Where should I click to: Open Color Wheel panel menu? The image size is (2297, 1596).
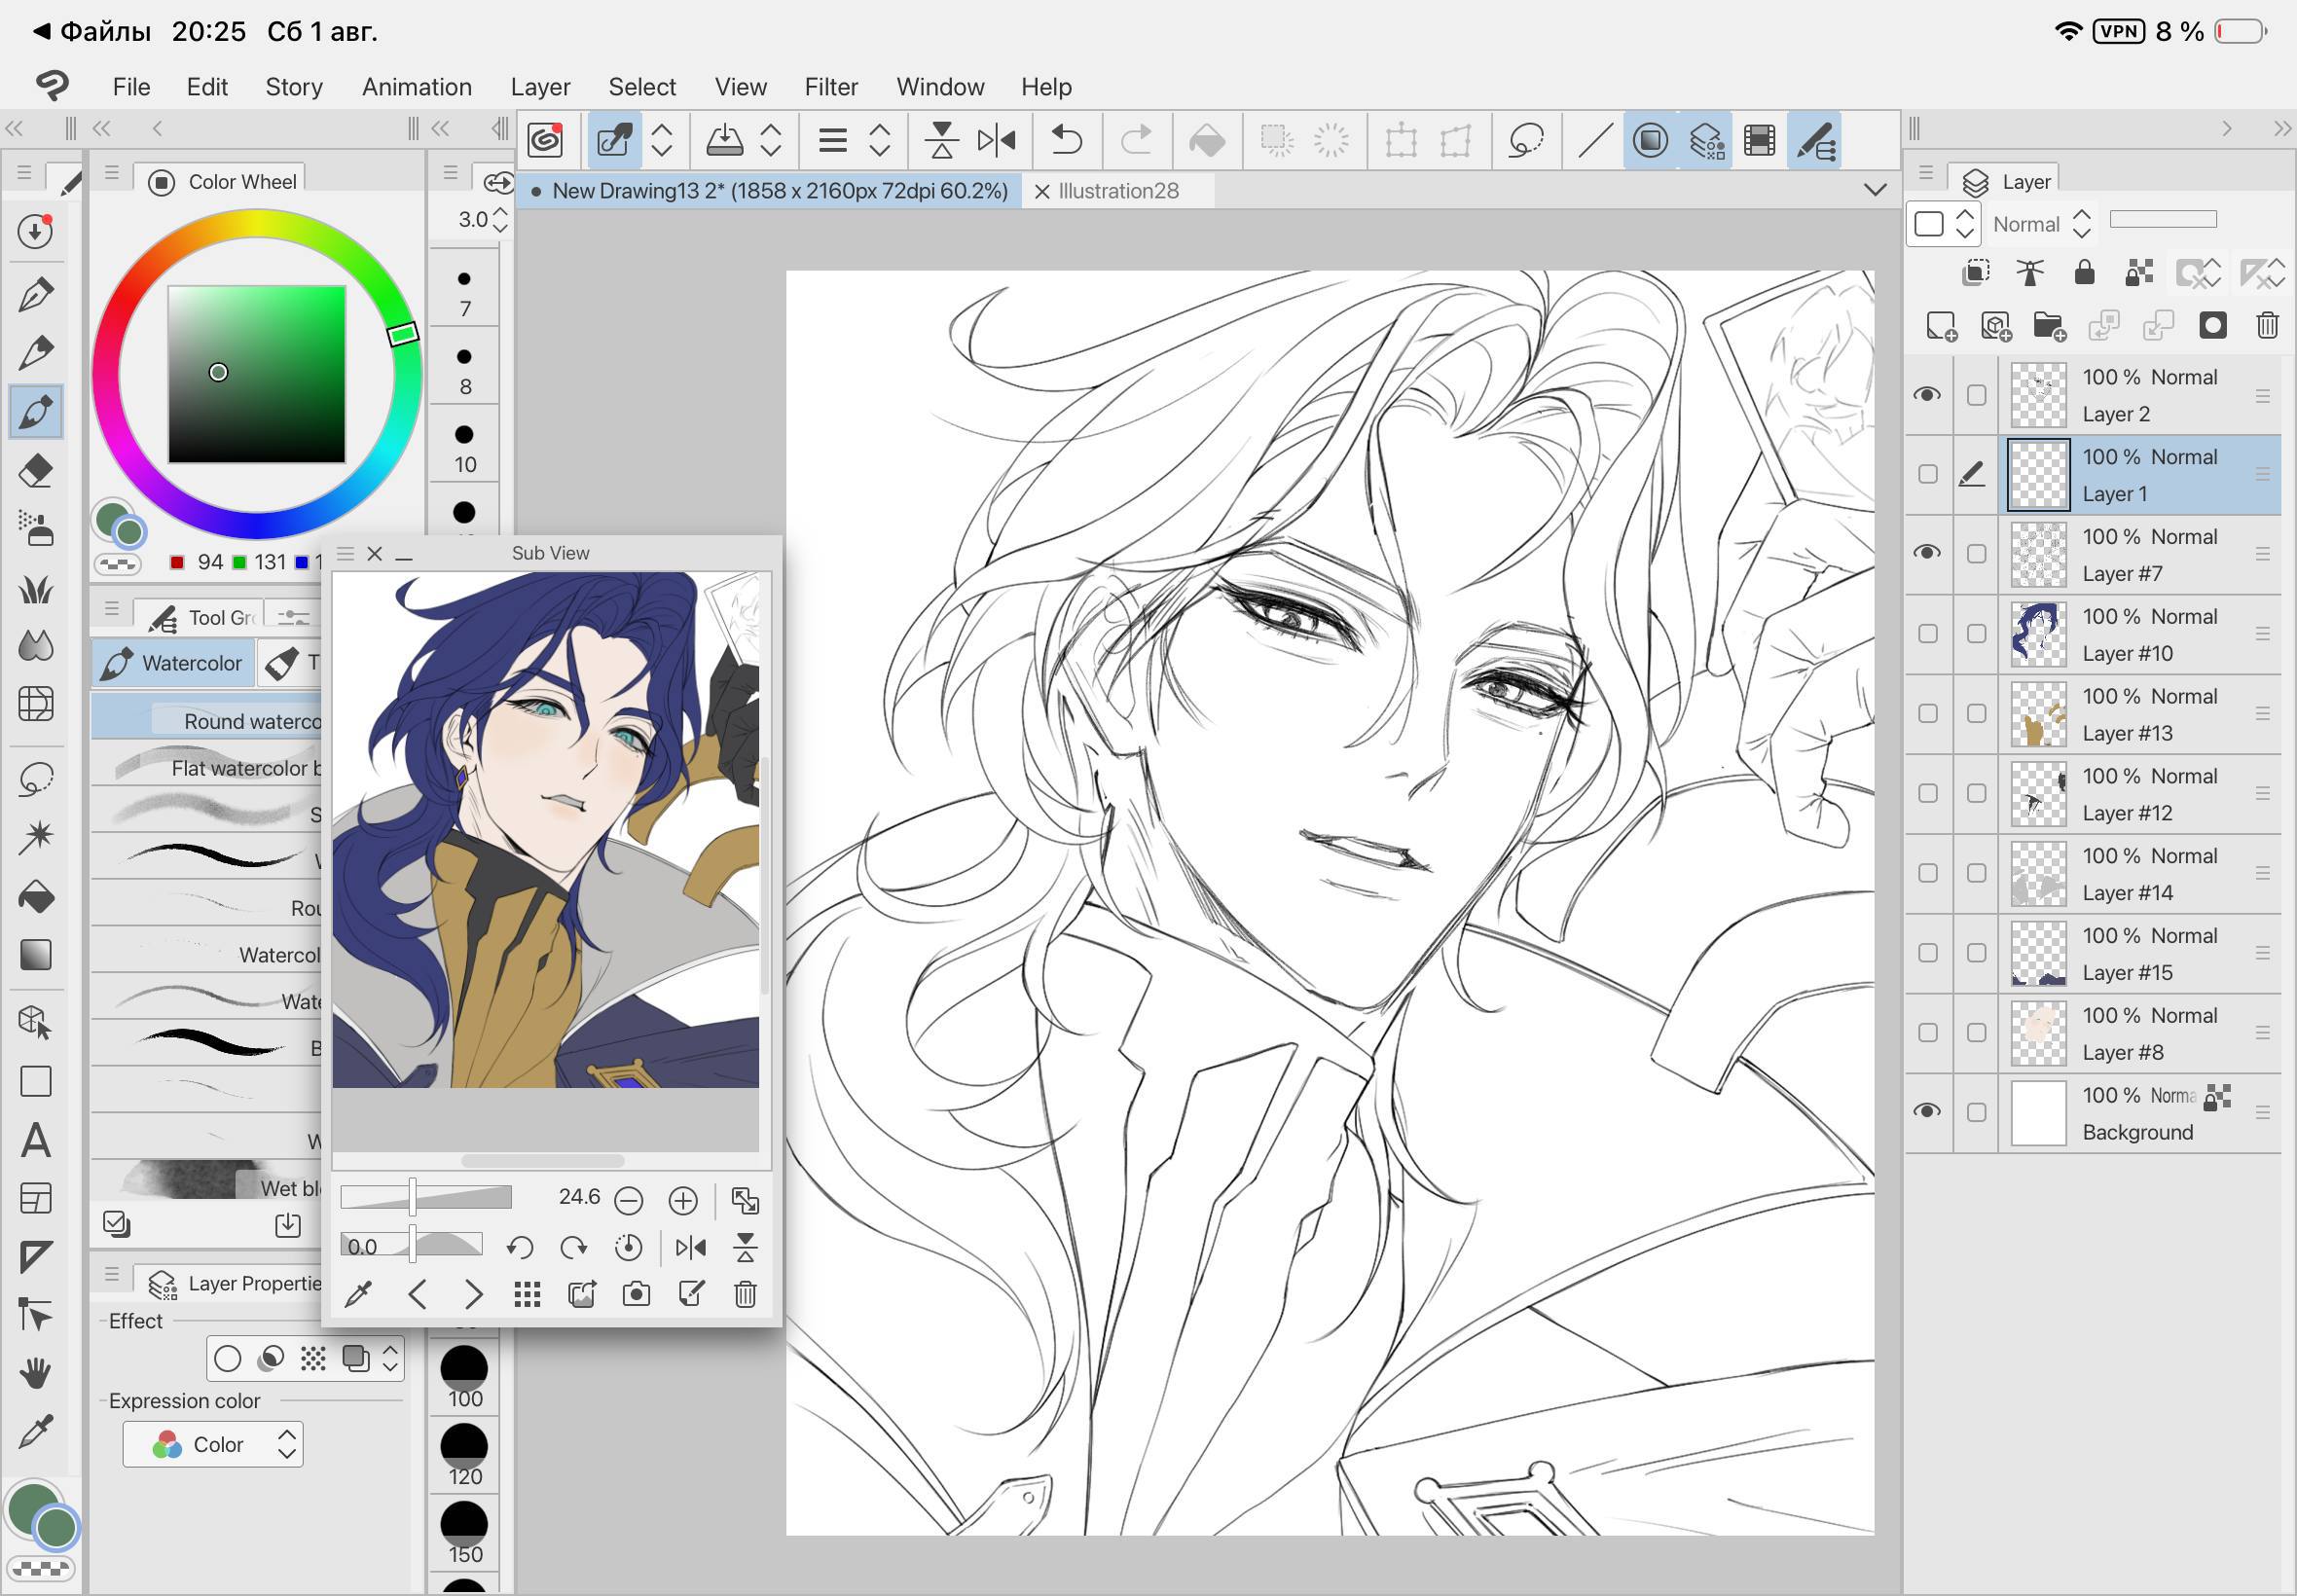point(112,172)
